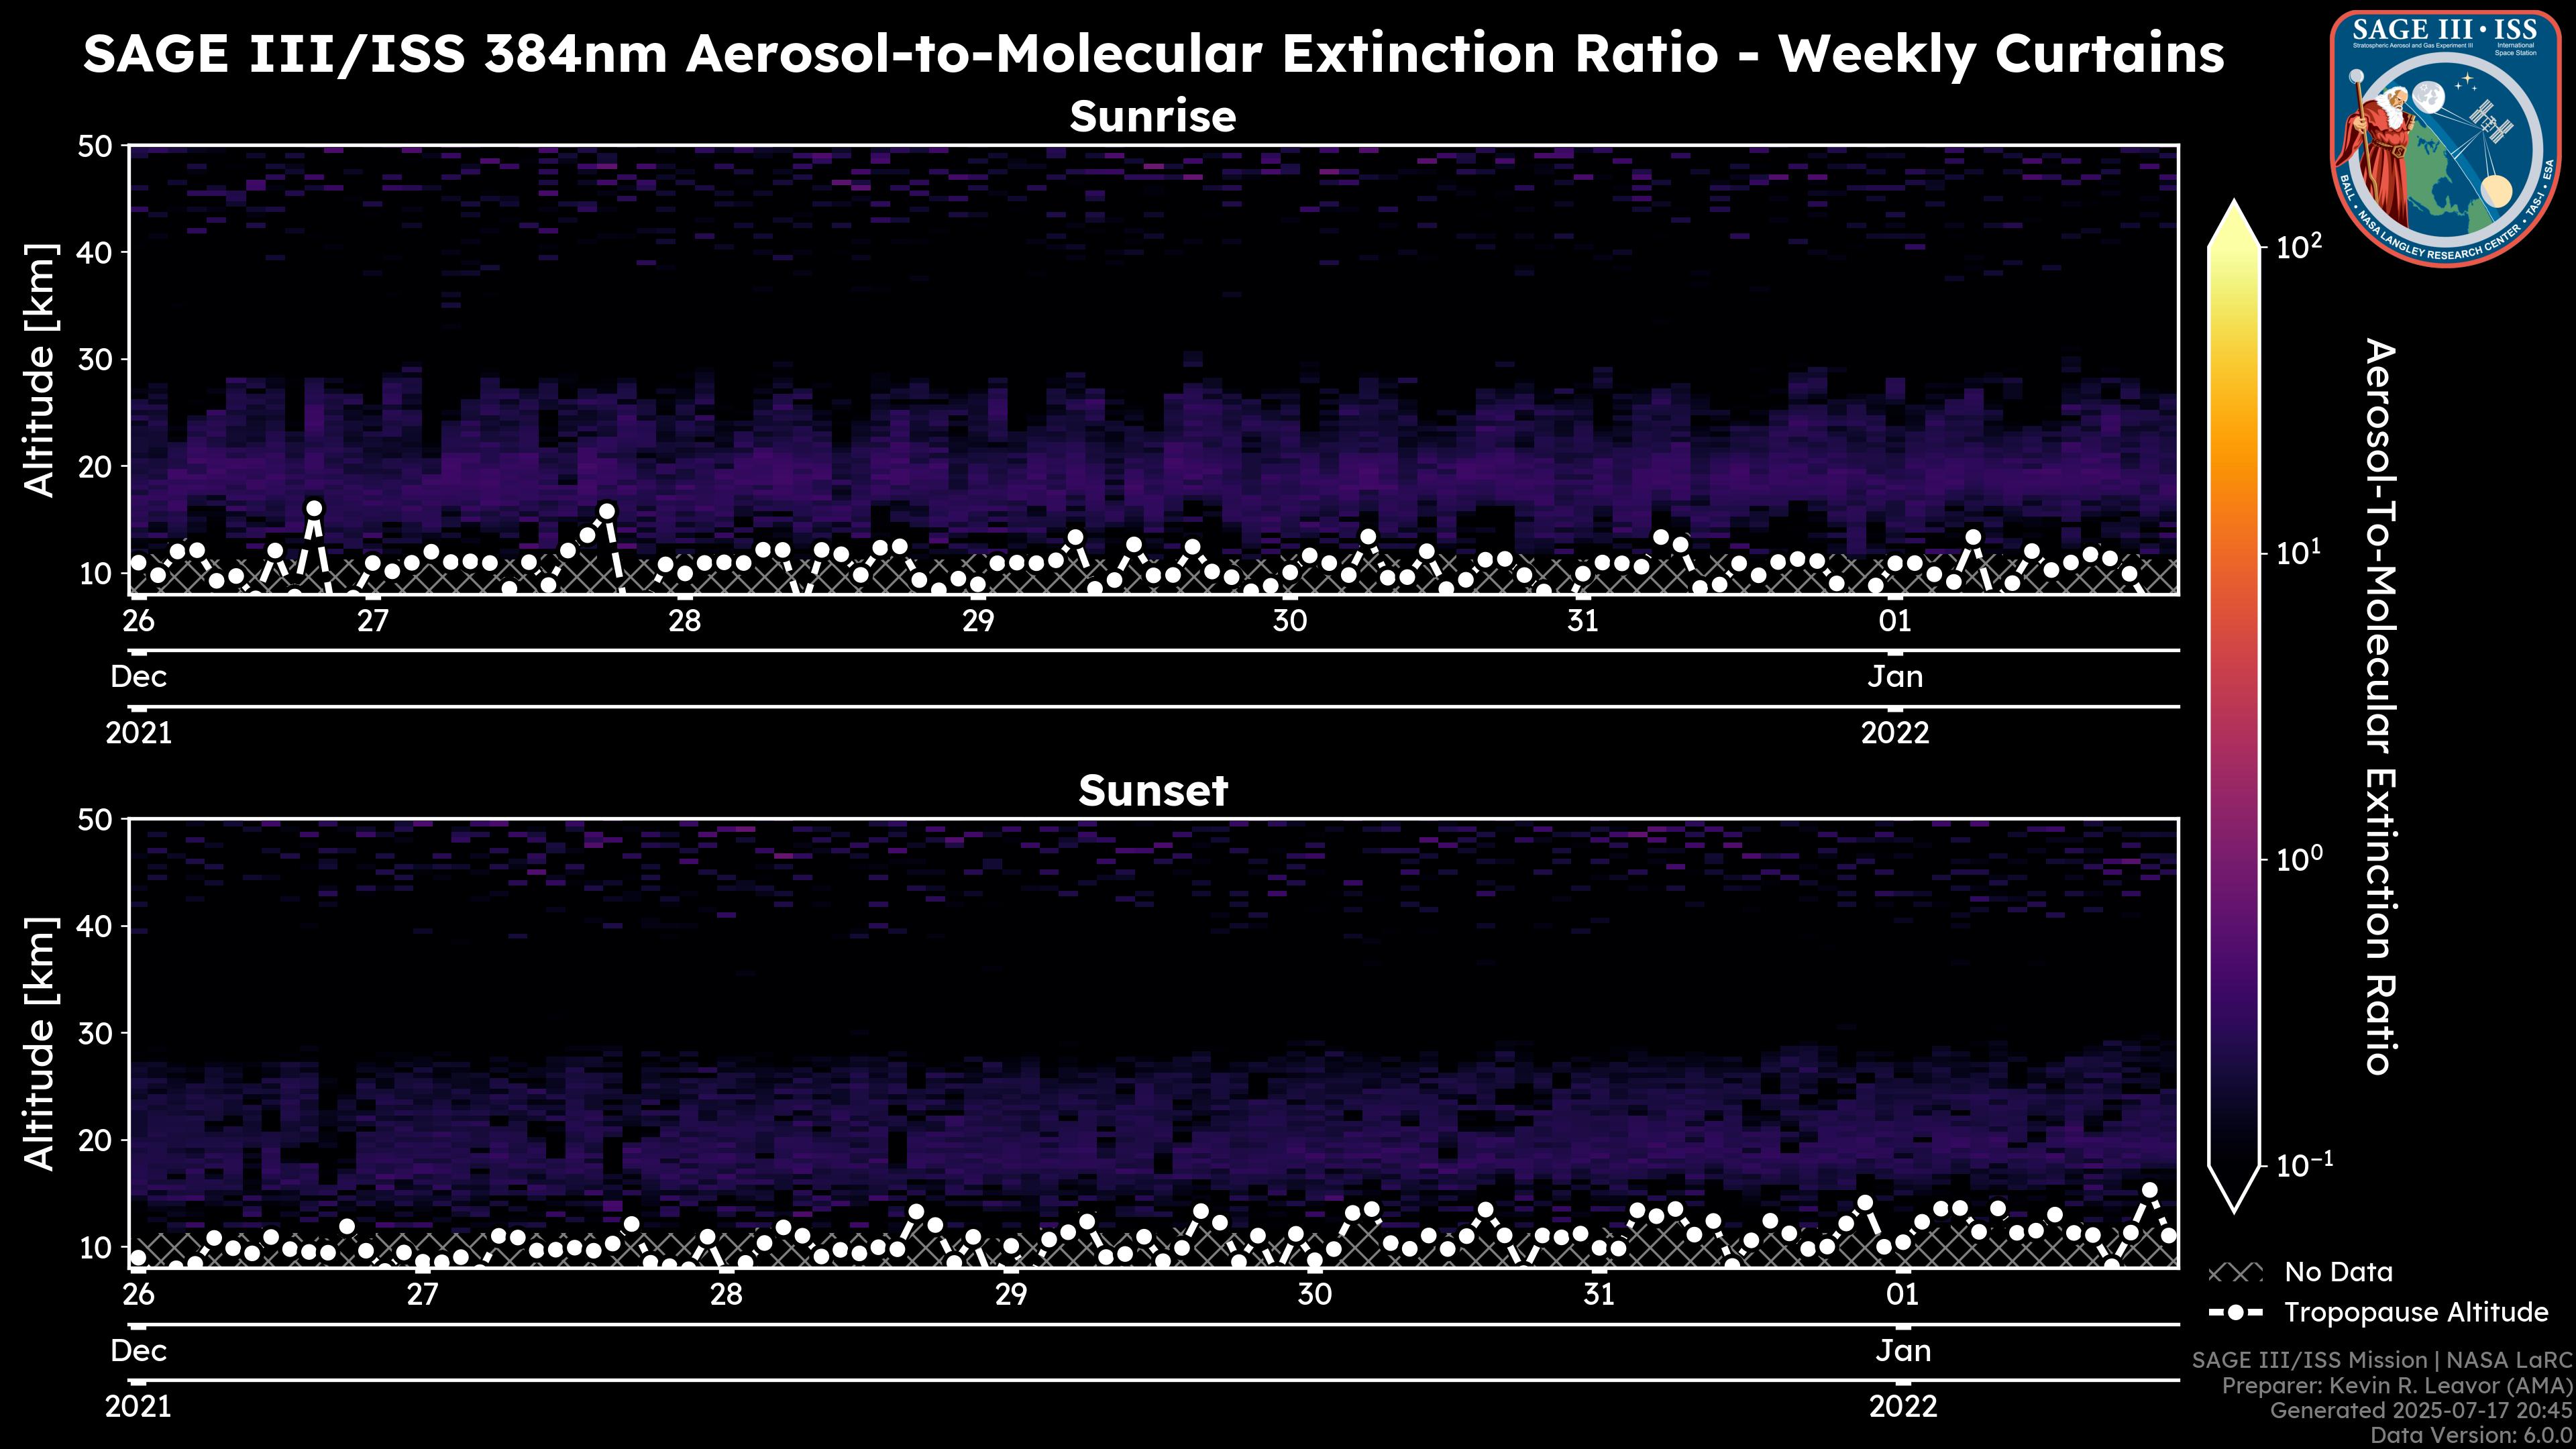This screenshot has width=2576, height=1449.
Task: Click the Sunset panel title
Action: (x=1152, y=791)
